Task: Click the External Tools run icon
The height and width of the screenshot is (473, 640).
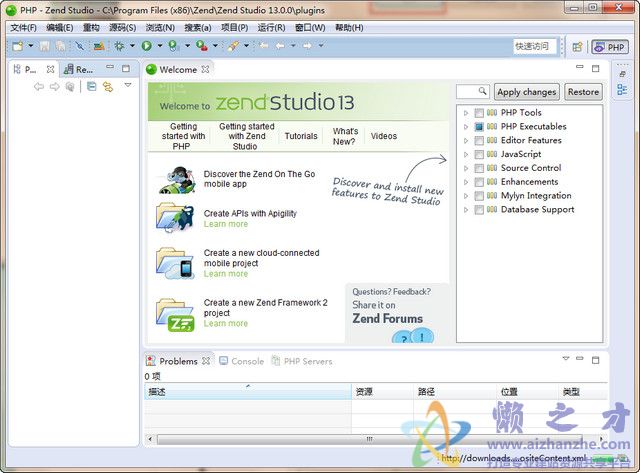Action: point(201,46)
